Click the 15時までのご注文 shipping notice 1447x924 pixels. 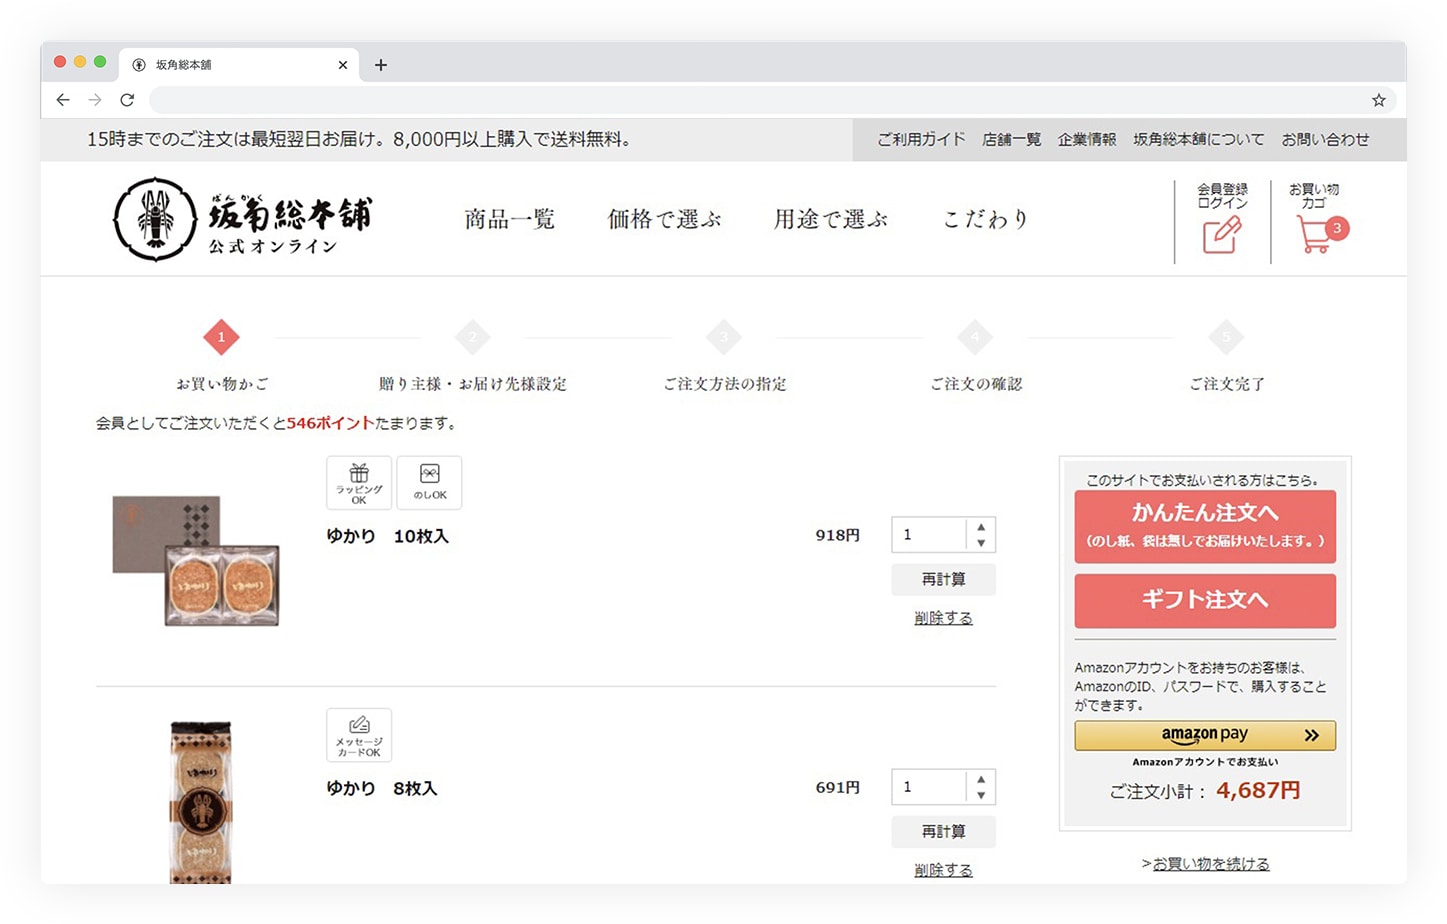pos(359,140)
